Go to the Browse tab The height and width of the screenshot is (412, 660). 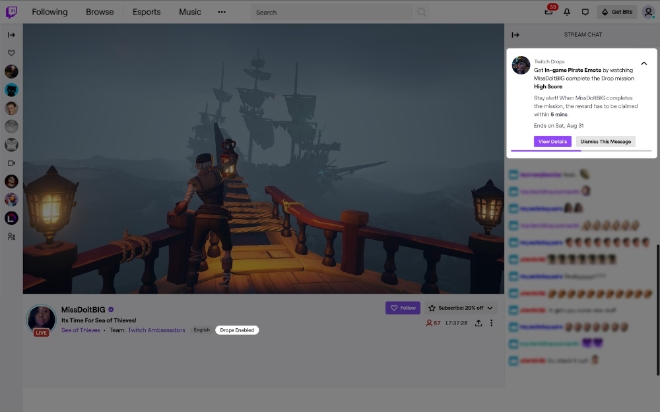coord(100,12)
